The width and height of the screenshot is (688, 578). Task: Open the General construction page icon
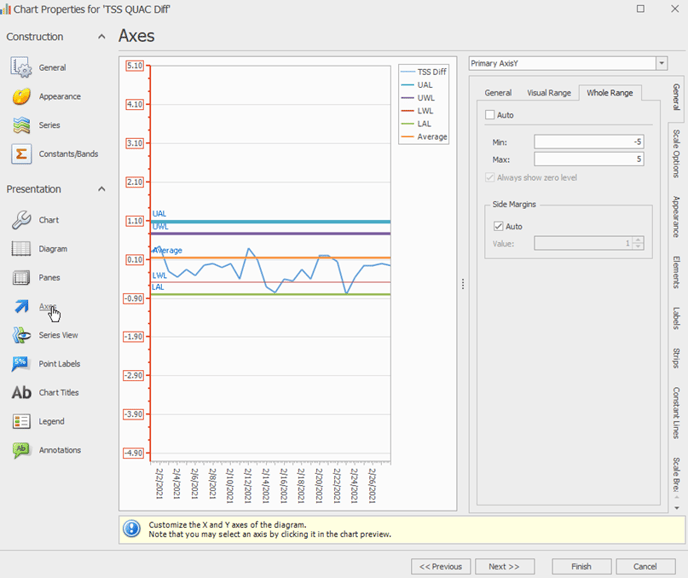coord(21,67)
